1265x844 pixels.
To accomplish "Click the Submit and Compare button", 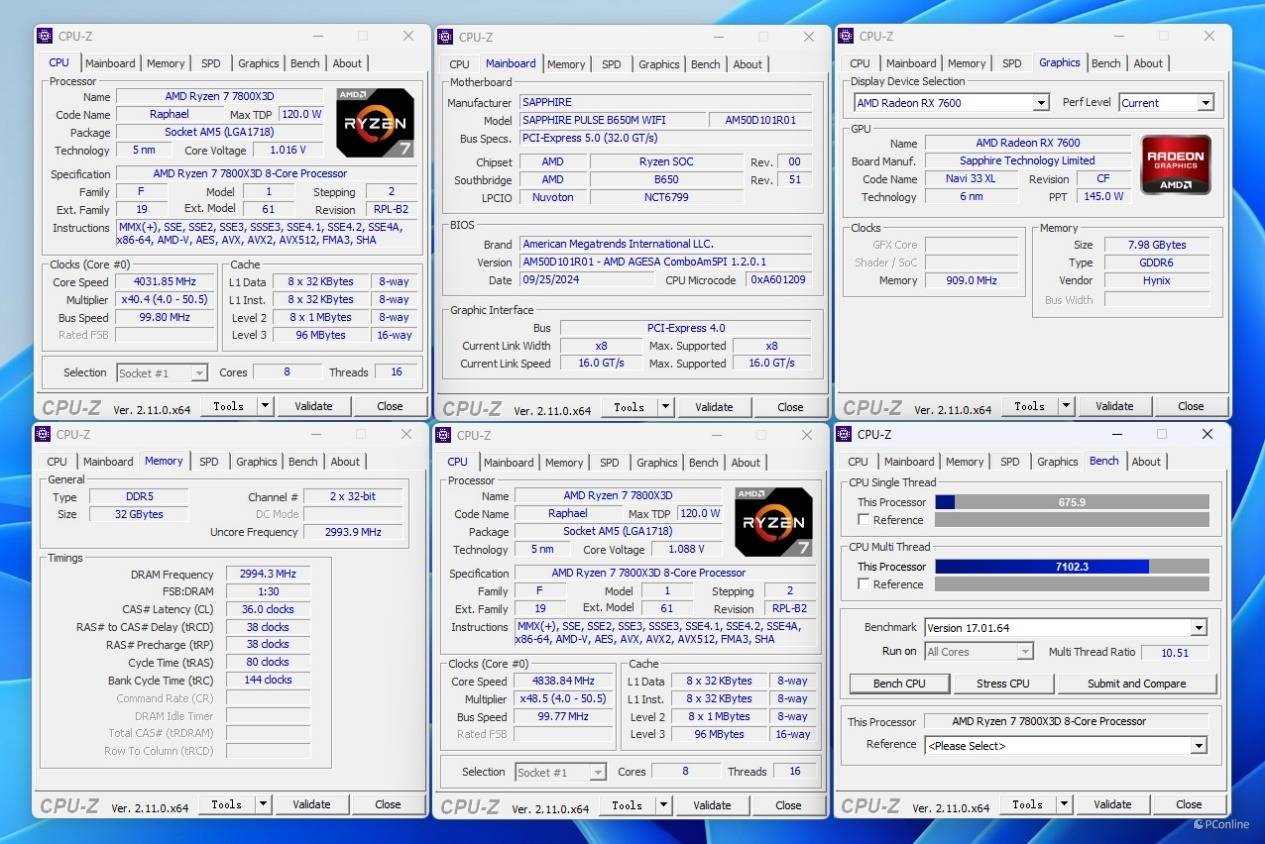I will tap(1136, 684).
